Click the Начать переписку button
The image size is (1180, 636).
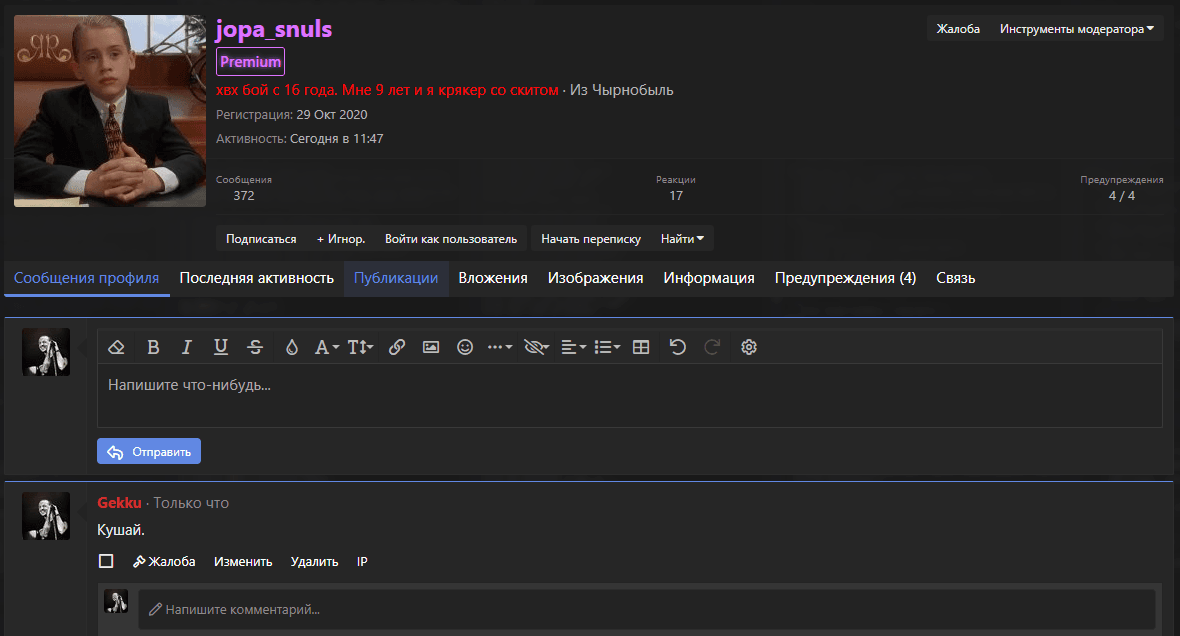click(591, 239)
